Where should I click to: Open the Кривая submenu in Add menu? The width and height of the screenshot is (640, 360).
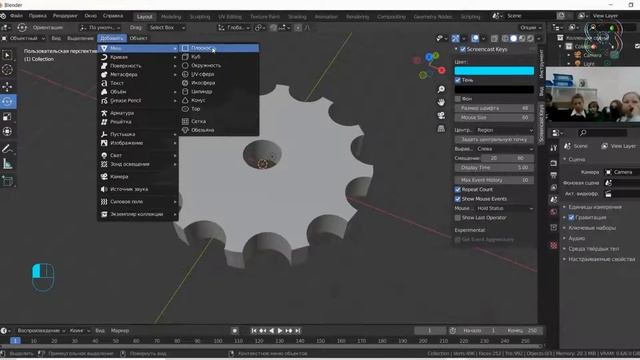click(x=138, y=57)
